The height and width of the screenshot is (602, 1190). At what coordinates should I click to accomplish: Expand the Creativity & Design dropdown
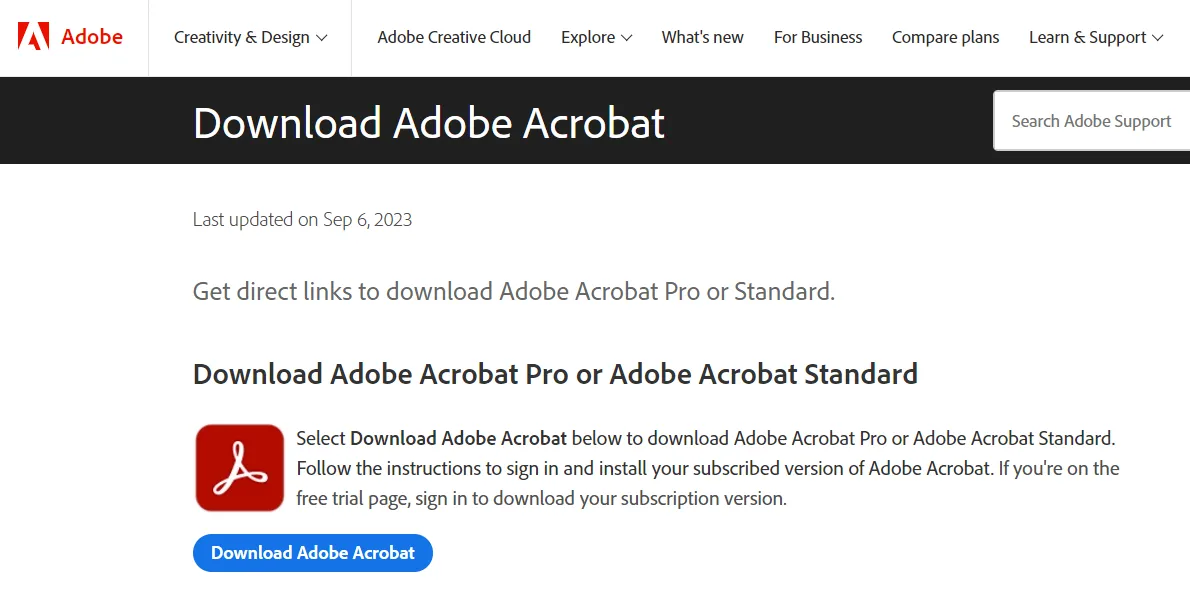tap(249, 37)
